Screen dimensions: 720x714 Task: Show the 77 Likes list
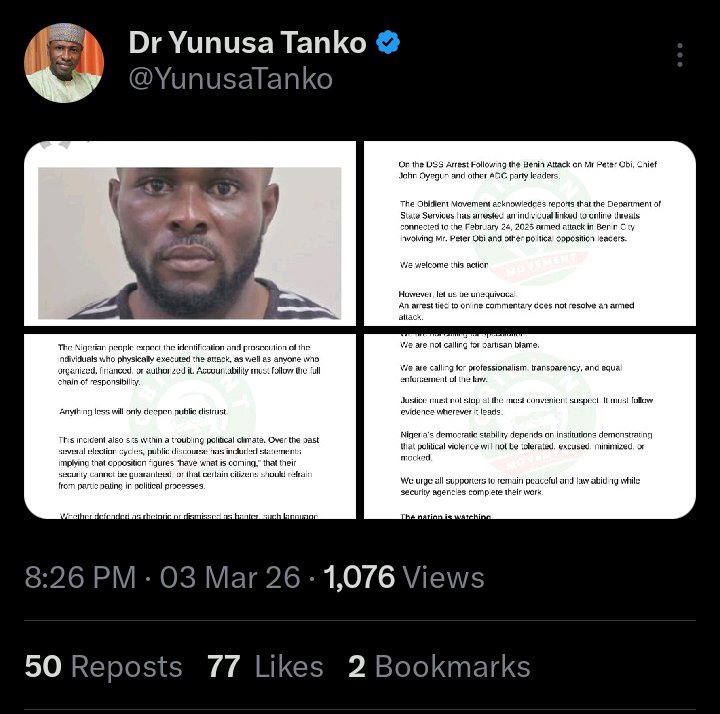[266, 667]
